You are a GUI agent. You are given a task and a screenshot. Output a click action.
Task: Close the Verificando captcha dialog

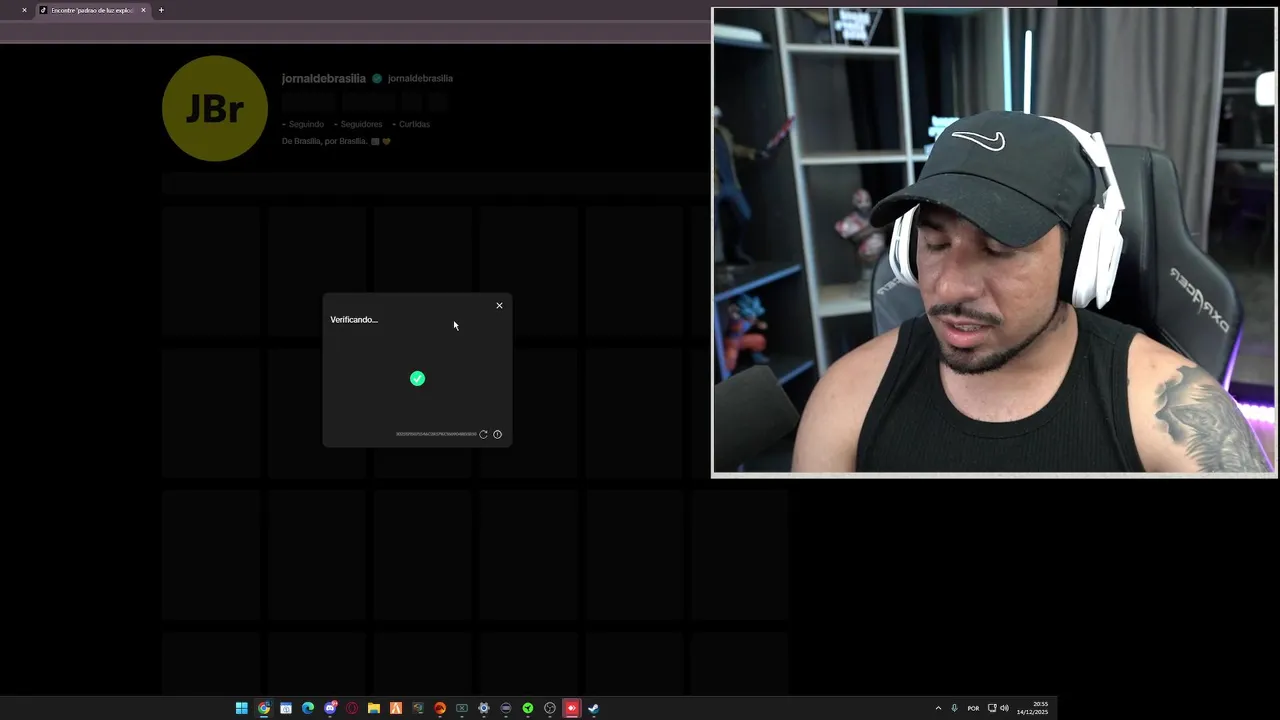[x=499, y=305]
